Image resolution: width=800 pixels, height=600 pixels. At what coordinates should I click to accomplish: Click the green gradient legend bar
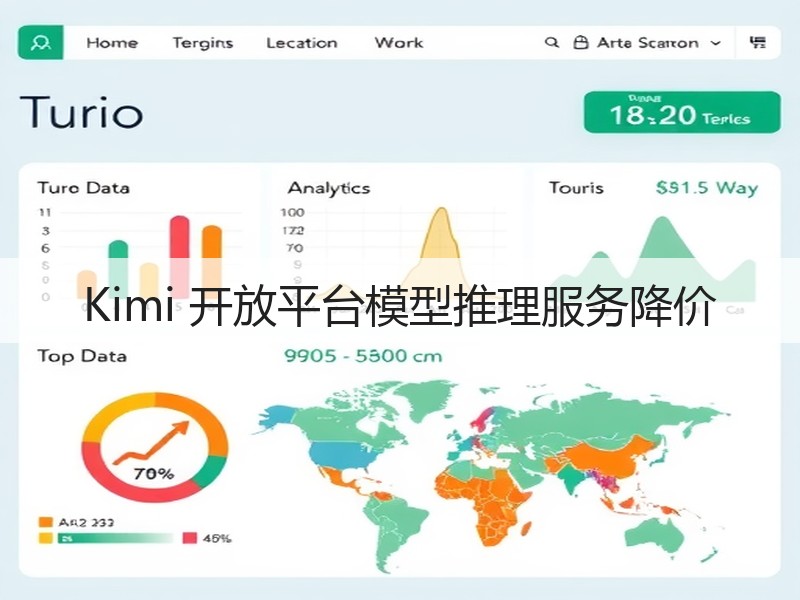click(x=116, y=538)
